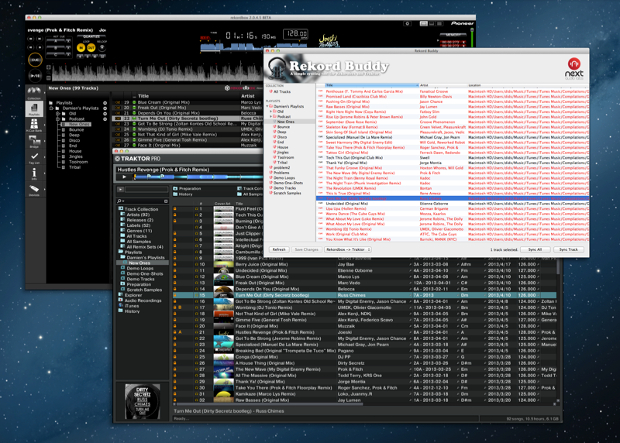Expand the Old folder in Rekord Buddy sidebar
Image resolution: width=620 pixels, height=443 pixels.
(x=271, y=112)
